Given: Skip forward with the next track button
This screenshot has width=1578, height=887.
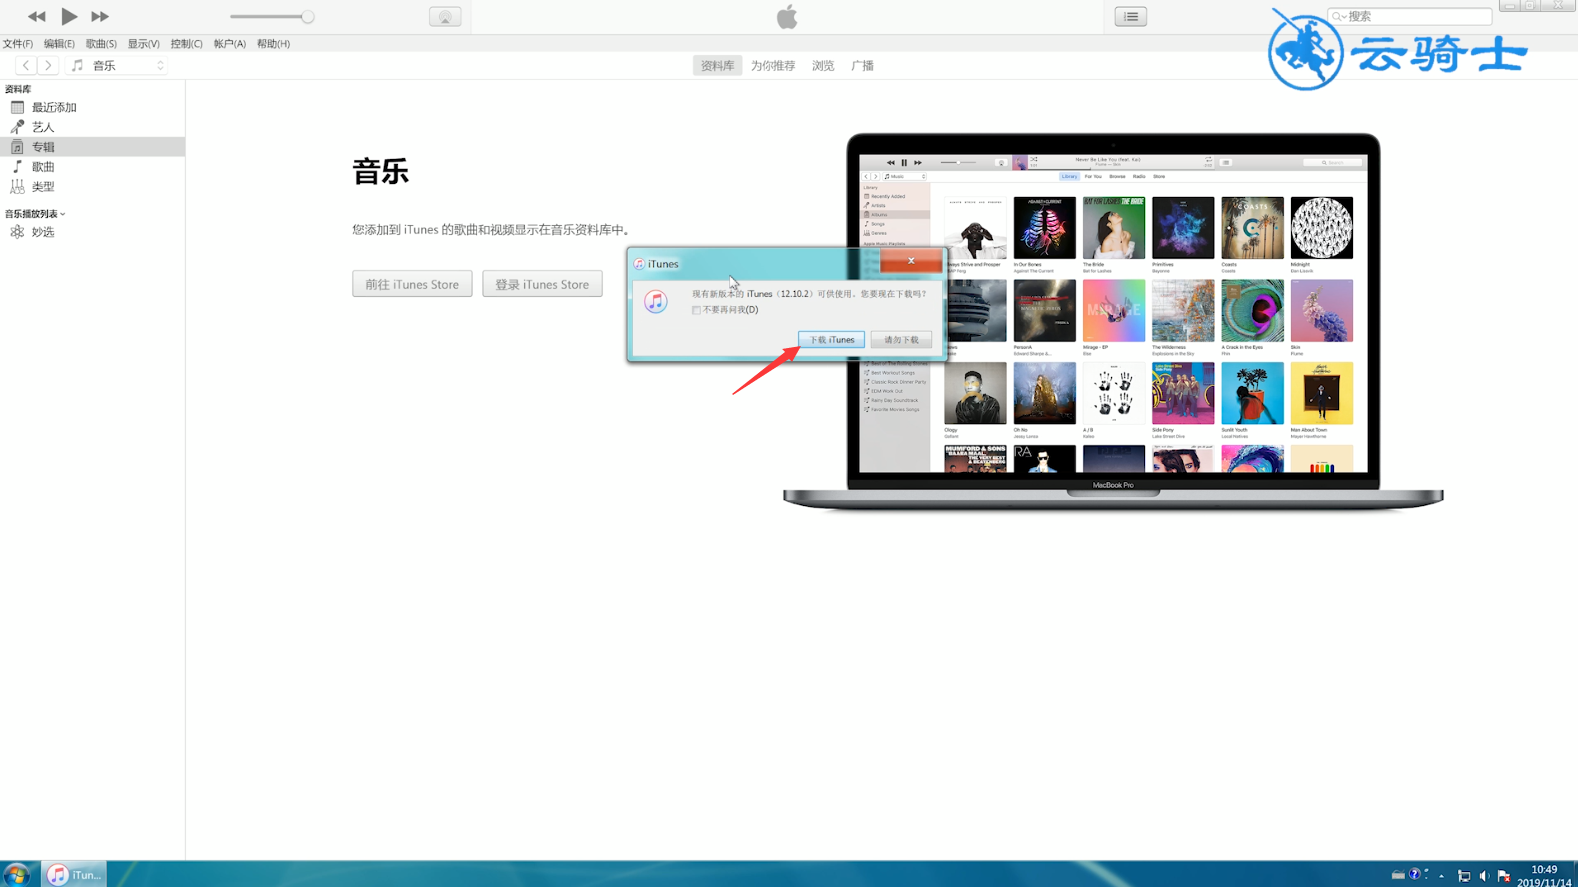Looking at the screenshot, I should 100,16.
